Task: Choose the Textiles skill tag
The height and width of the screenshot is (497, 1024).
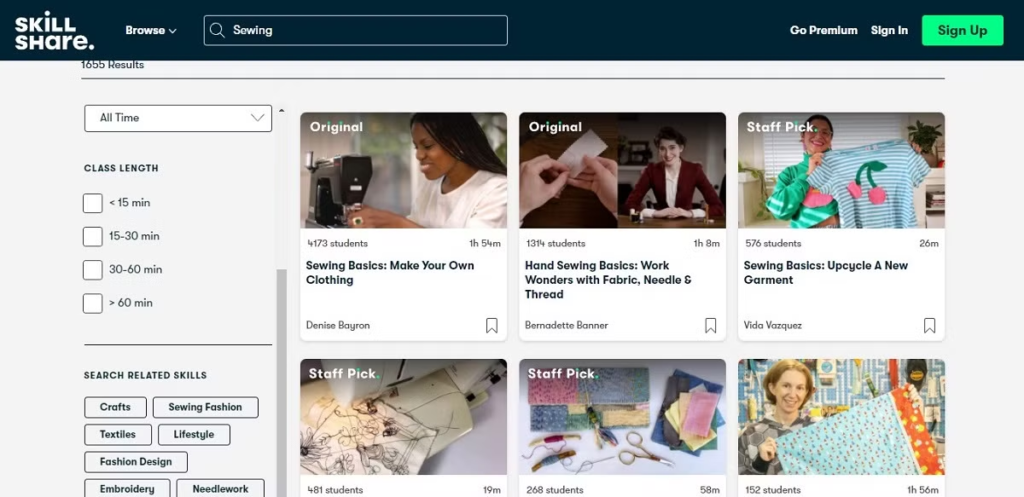Action: pos(118,434)
